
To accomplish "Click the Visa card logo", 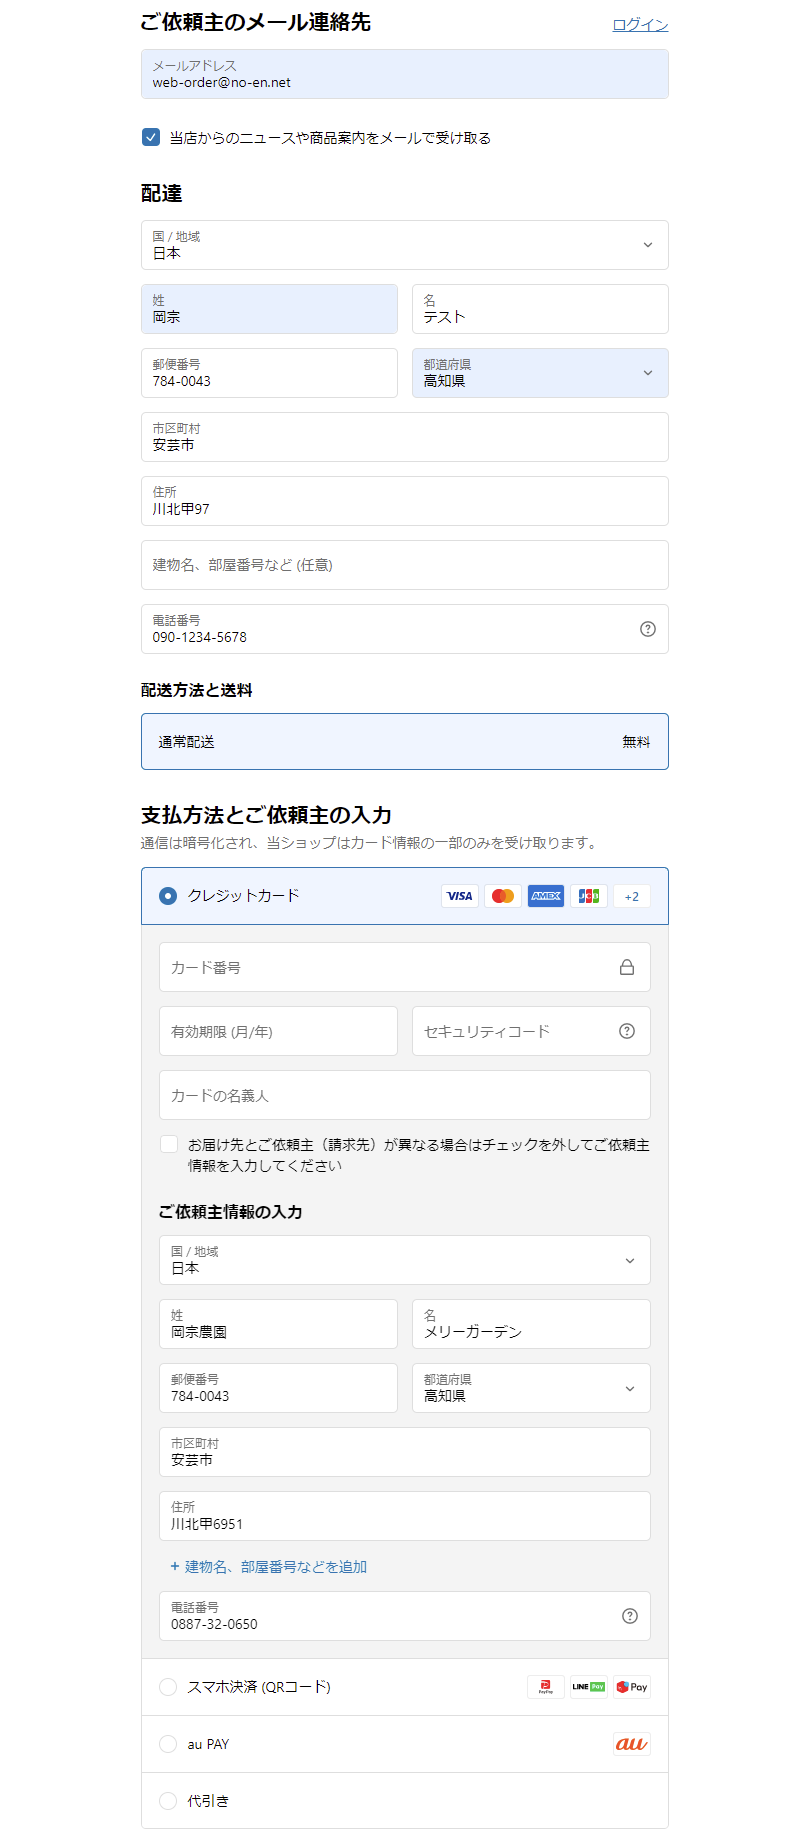I will pyautogui.click(x=460, y=896).
